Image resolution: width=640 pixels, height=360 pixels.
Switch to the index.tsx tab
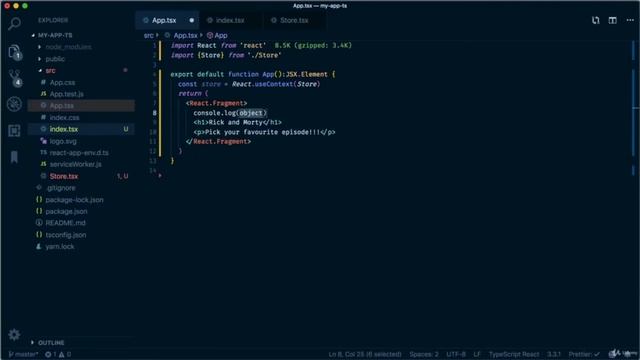pos(230,20)
